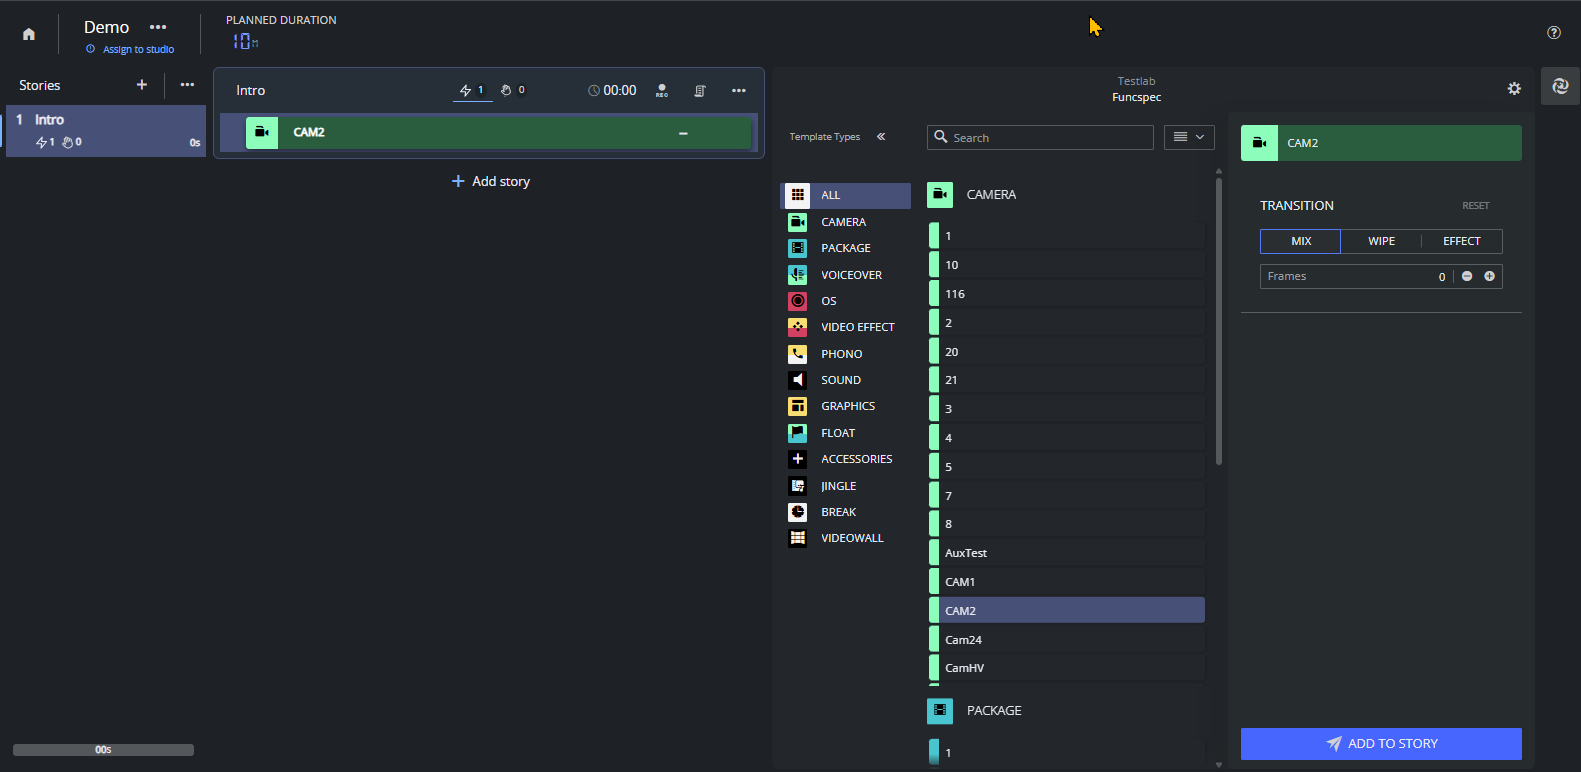Select MIX transition type
The image size is (1581, 772).
[1300, 241]
